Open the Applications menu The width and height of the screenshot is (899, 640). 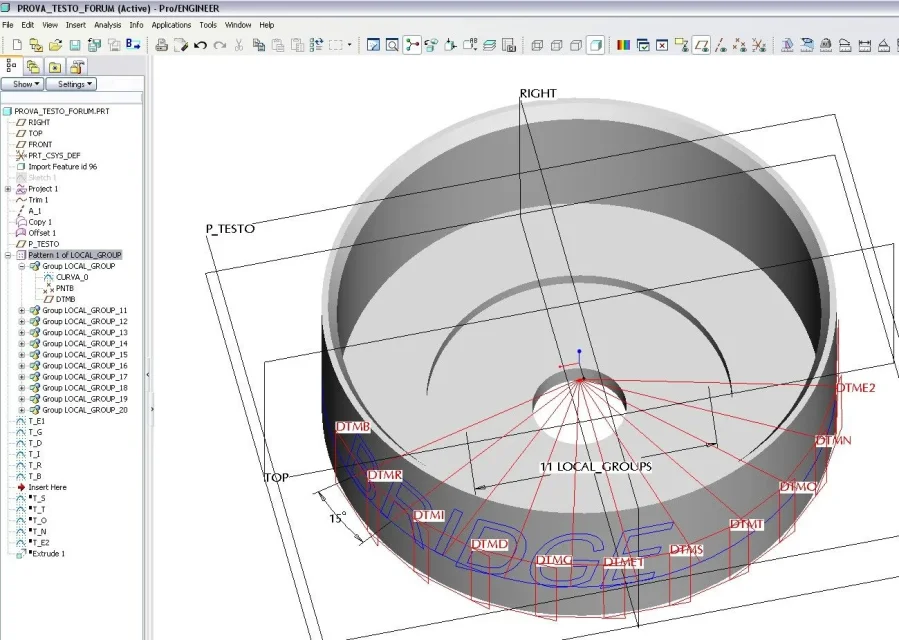pyautogui.click(x=171, y=25)
